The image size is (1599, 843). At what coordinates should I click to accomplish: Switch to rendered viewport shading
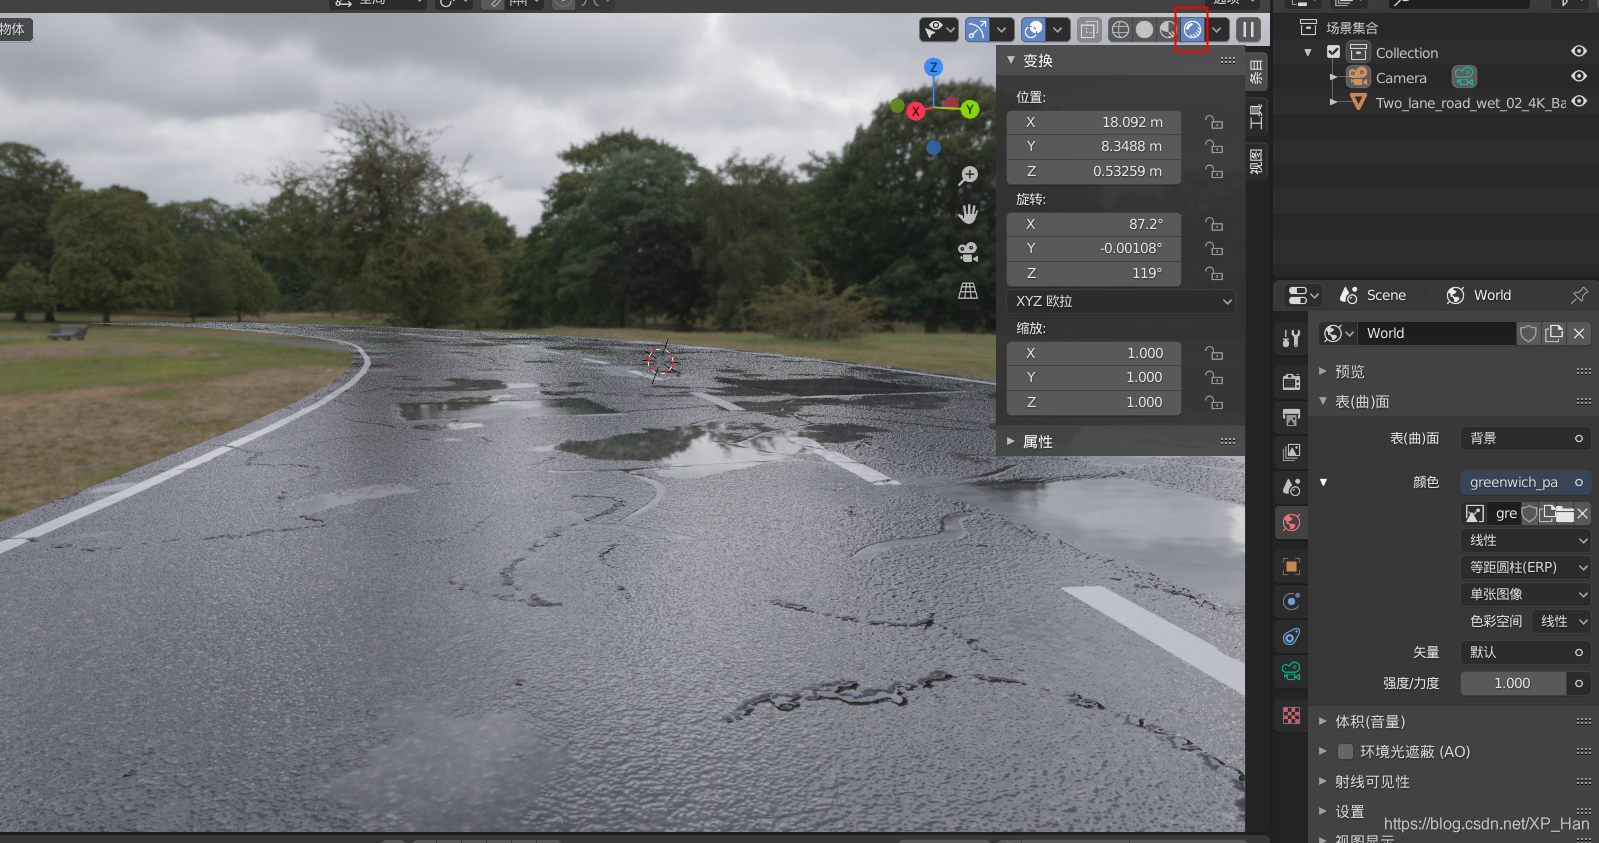click(1192, 30)
